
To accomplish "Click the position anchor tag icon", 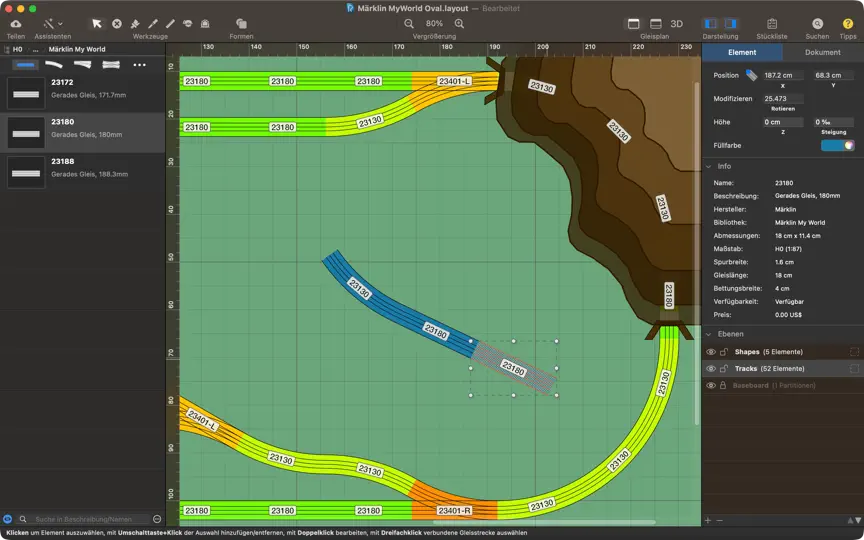I will pyautogui.click(x=752, y=75).
